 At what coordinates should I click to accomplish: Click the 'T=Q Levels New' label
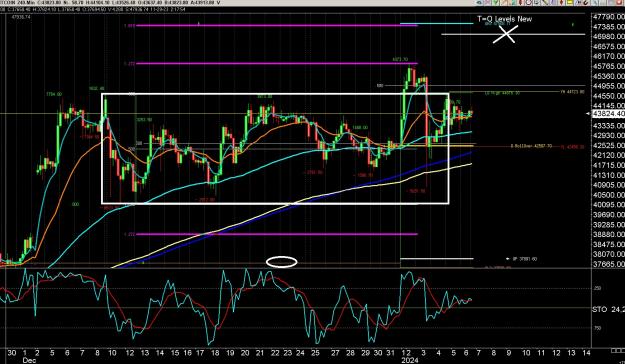coord(505,19)
